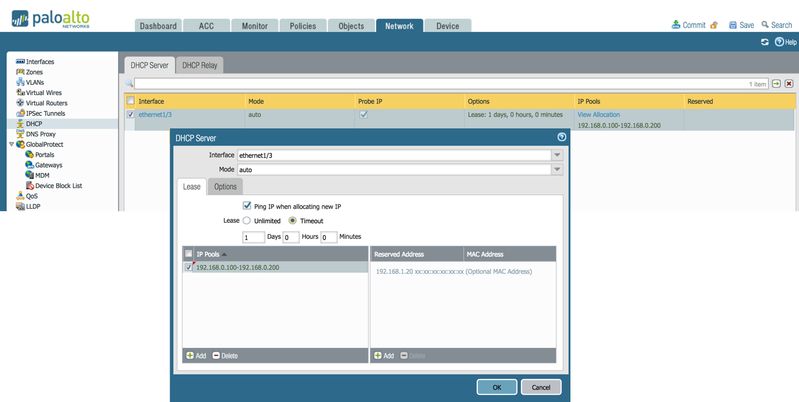The width and height of the screenshot is (799, 402).
Task: Open the Mode dropdown arrow
Action: click(x=557, y=170)
